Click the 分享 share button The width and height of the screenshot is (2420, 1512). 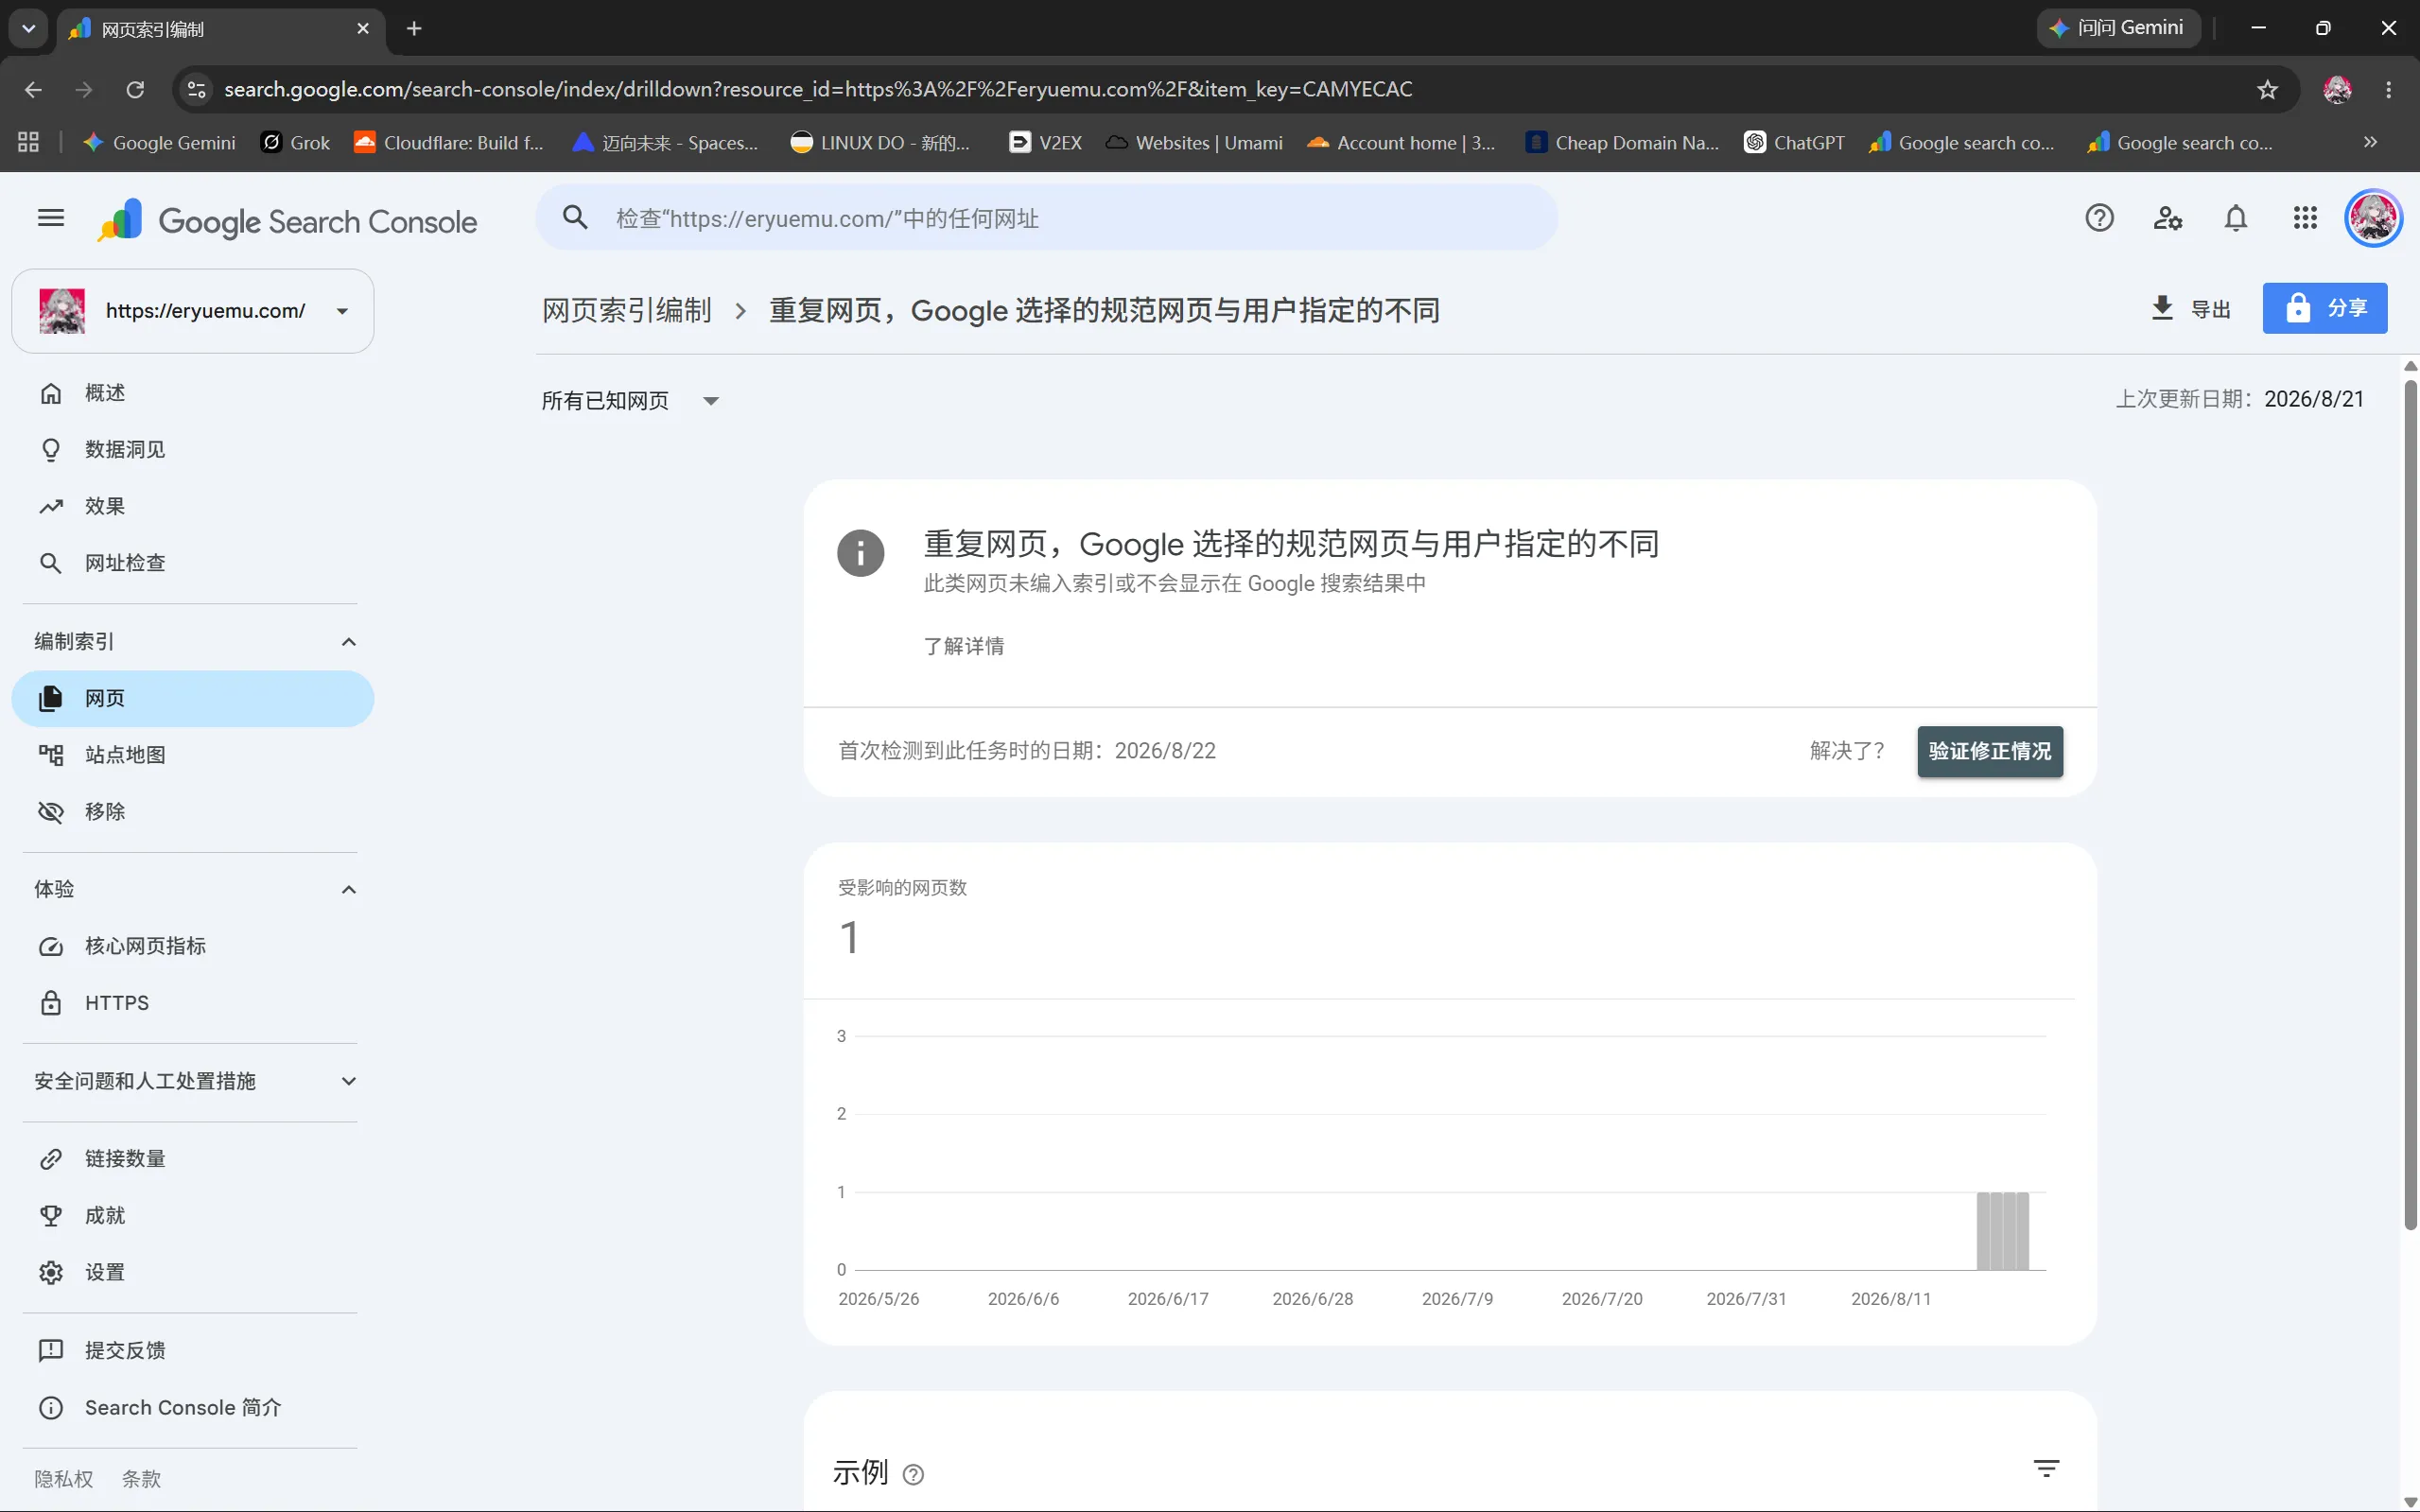(x=2325, y=308)
